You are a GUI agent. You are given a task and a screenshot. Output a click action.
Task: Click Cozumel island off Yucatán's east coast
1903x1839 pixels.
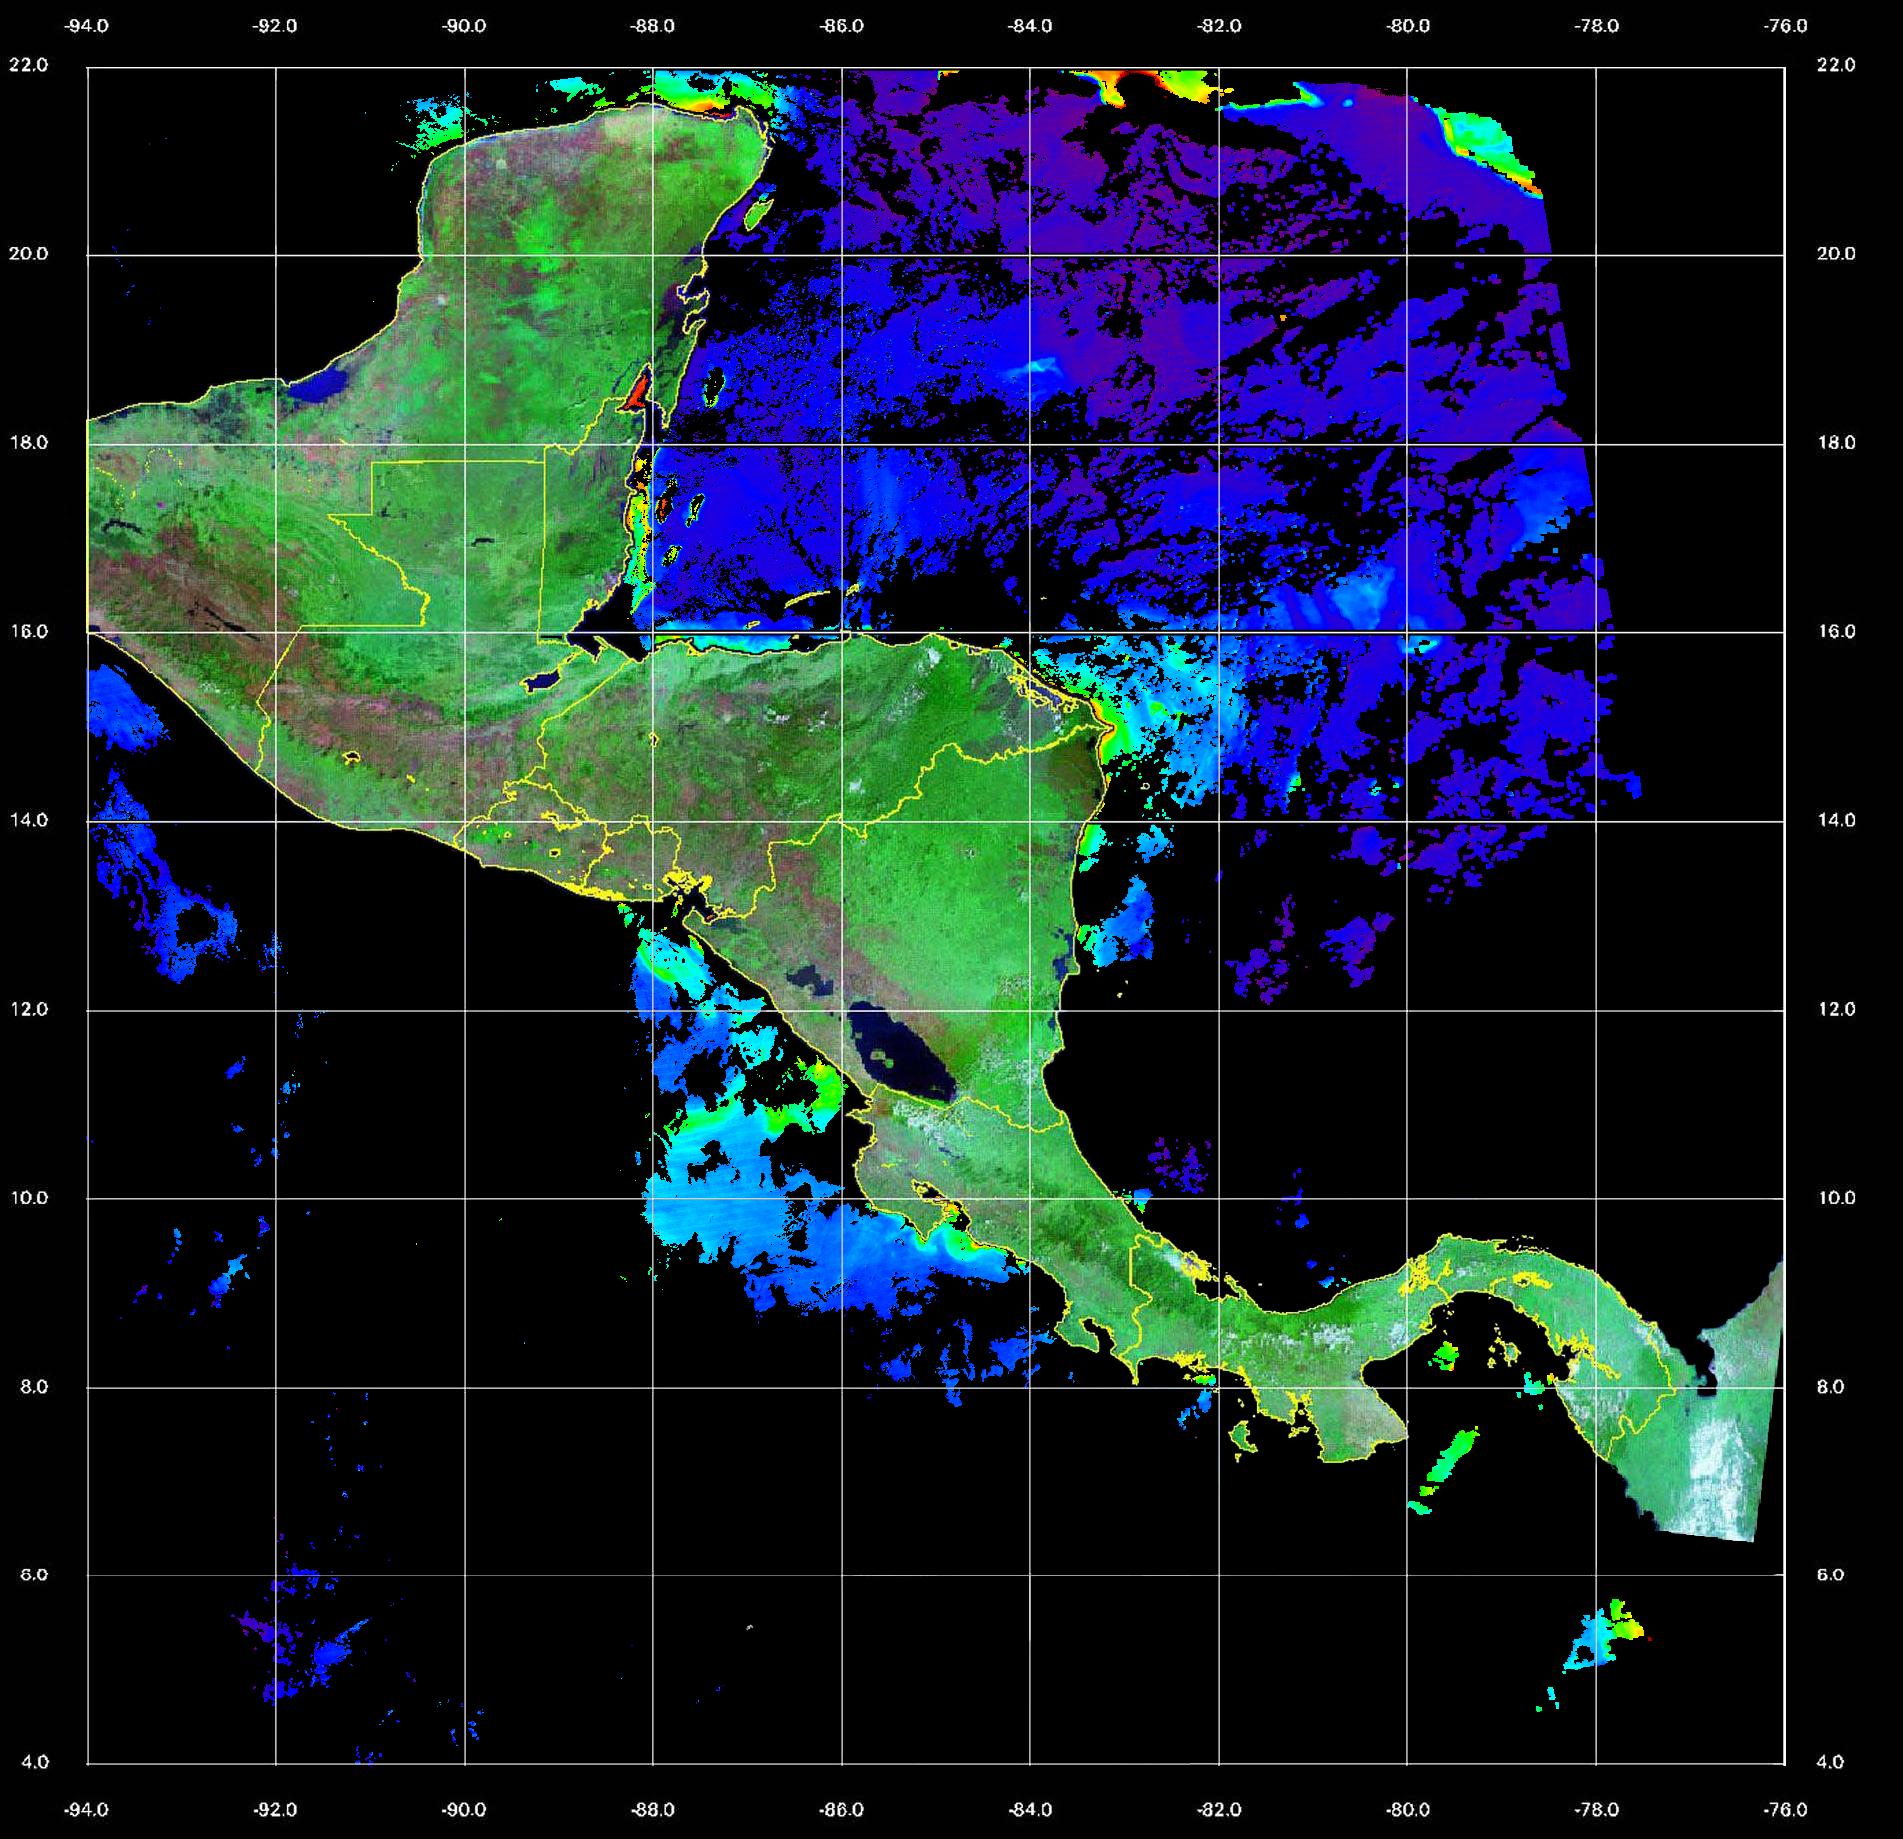758,211
